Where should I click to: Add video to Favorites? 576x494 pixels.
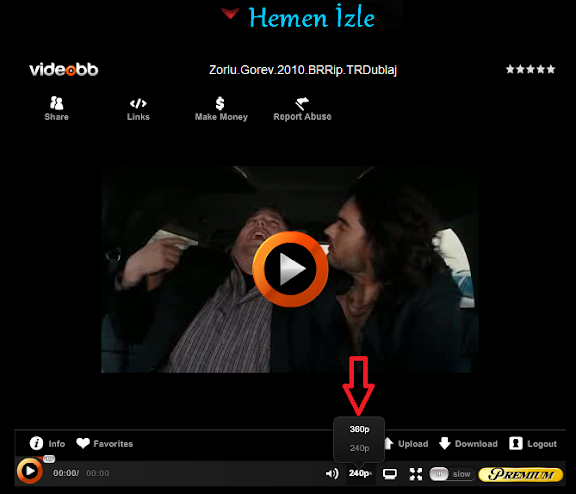pyautogui.click(x=104, y=443)
